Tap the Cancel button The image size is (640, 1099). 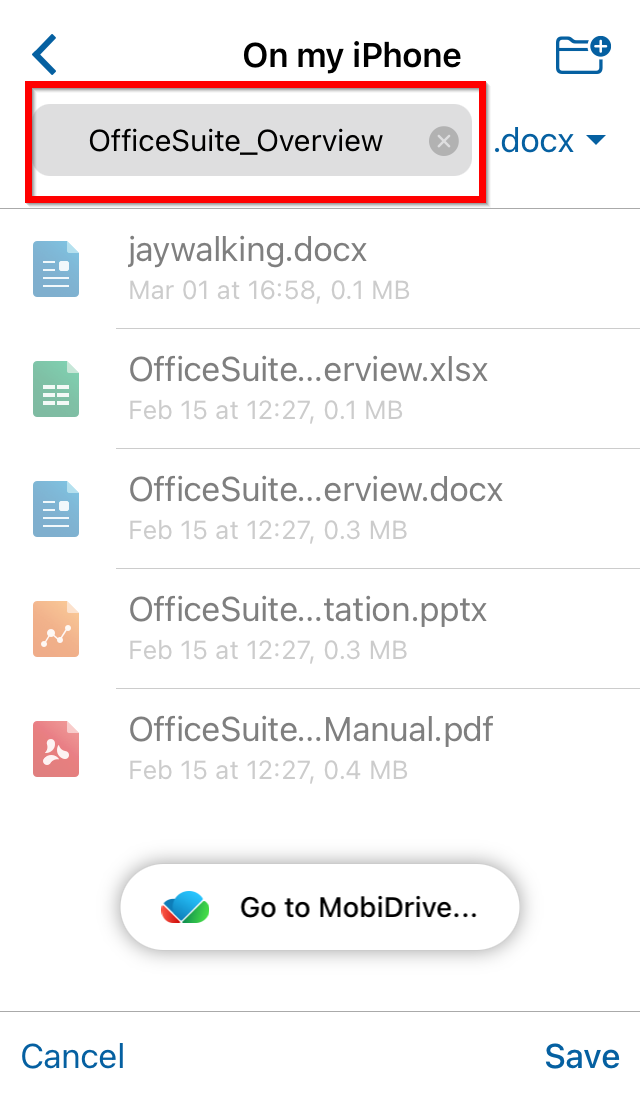(73, 1056)
